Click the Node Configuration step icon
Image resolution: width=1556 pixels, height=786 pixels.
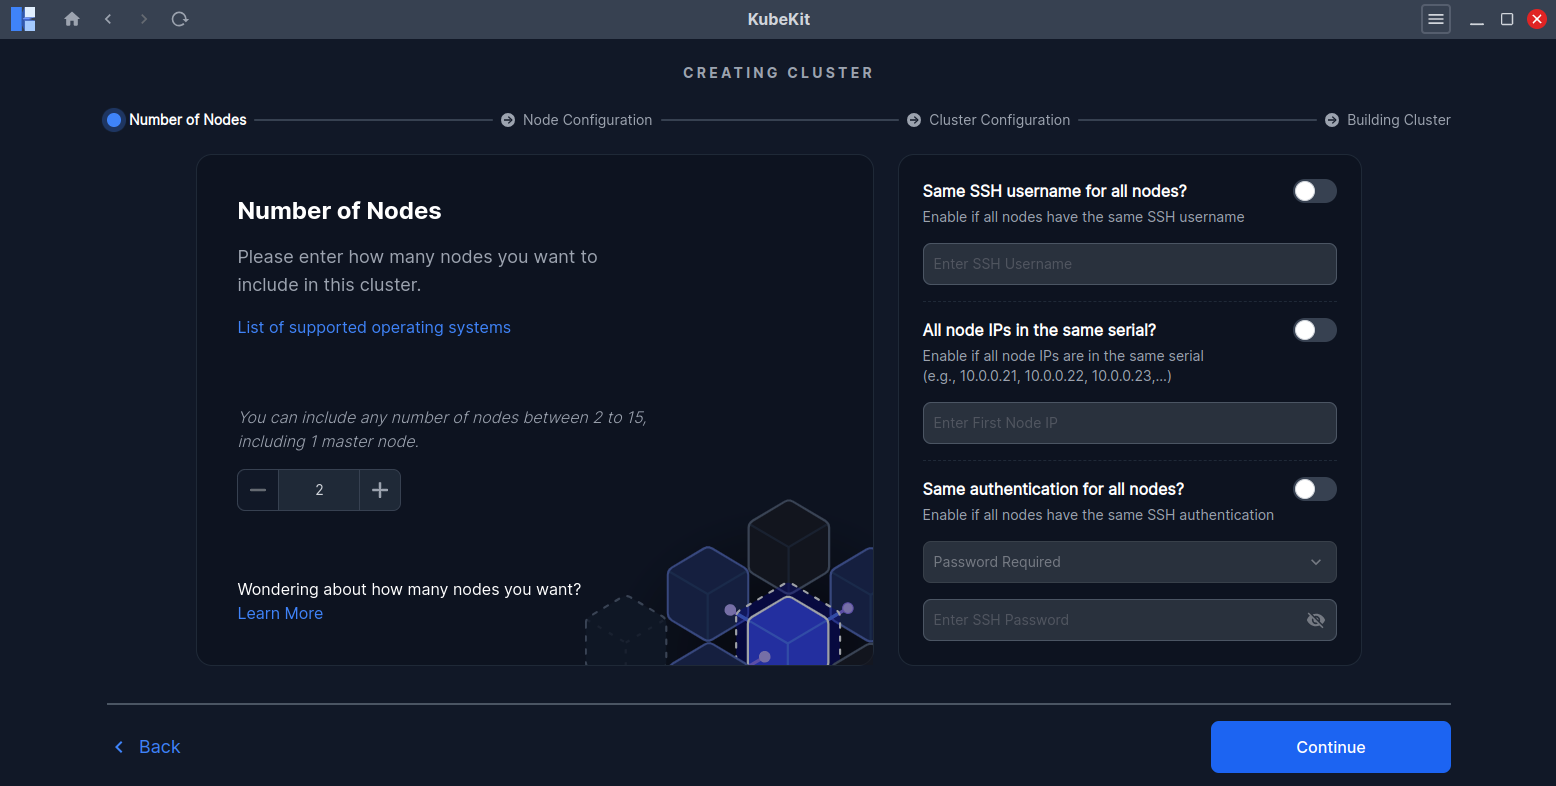point(507,119)
